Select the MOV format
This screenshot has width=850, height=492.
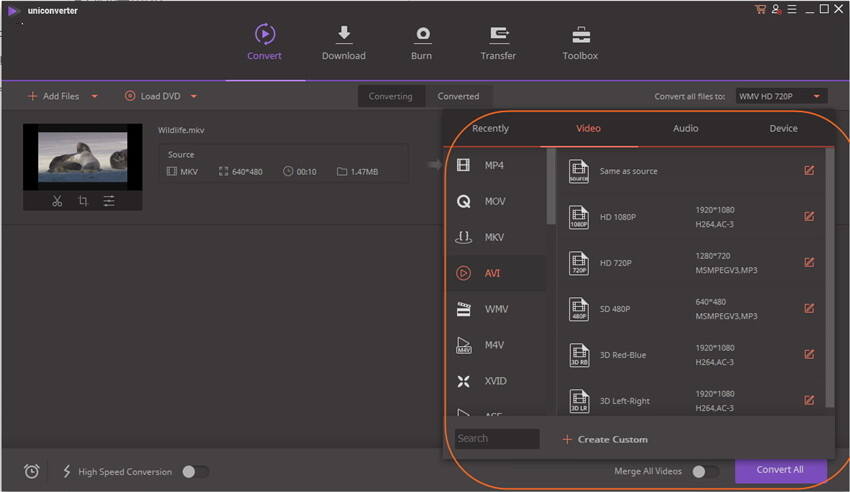click(495, 201)
